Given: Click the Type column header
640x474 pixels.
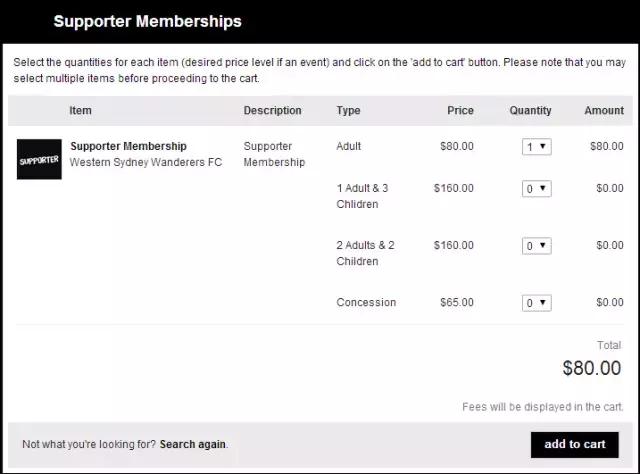Looking at the screenshot, I should click(x=348, y=111).
